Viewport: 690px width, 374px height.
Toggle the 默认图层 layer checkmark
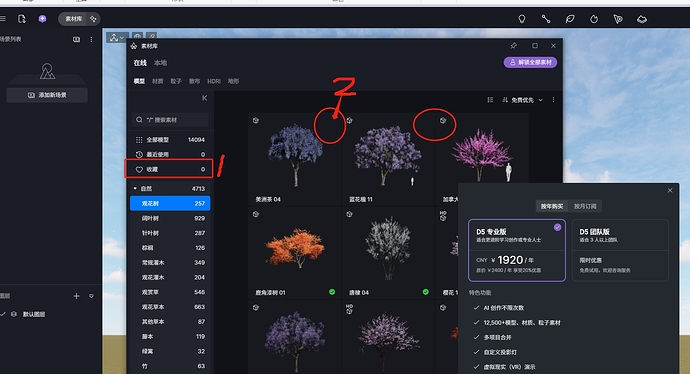[x=3, y=314]
